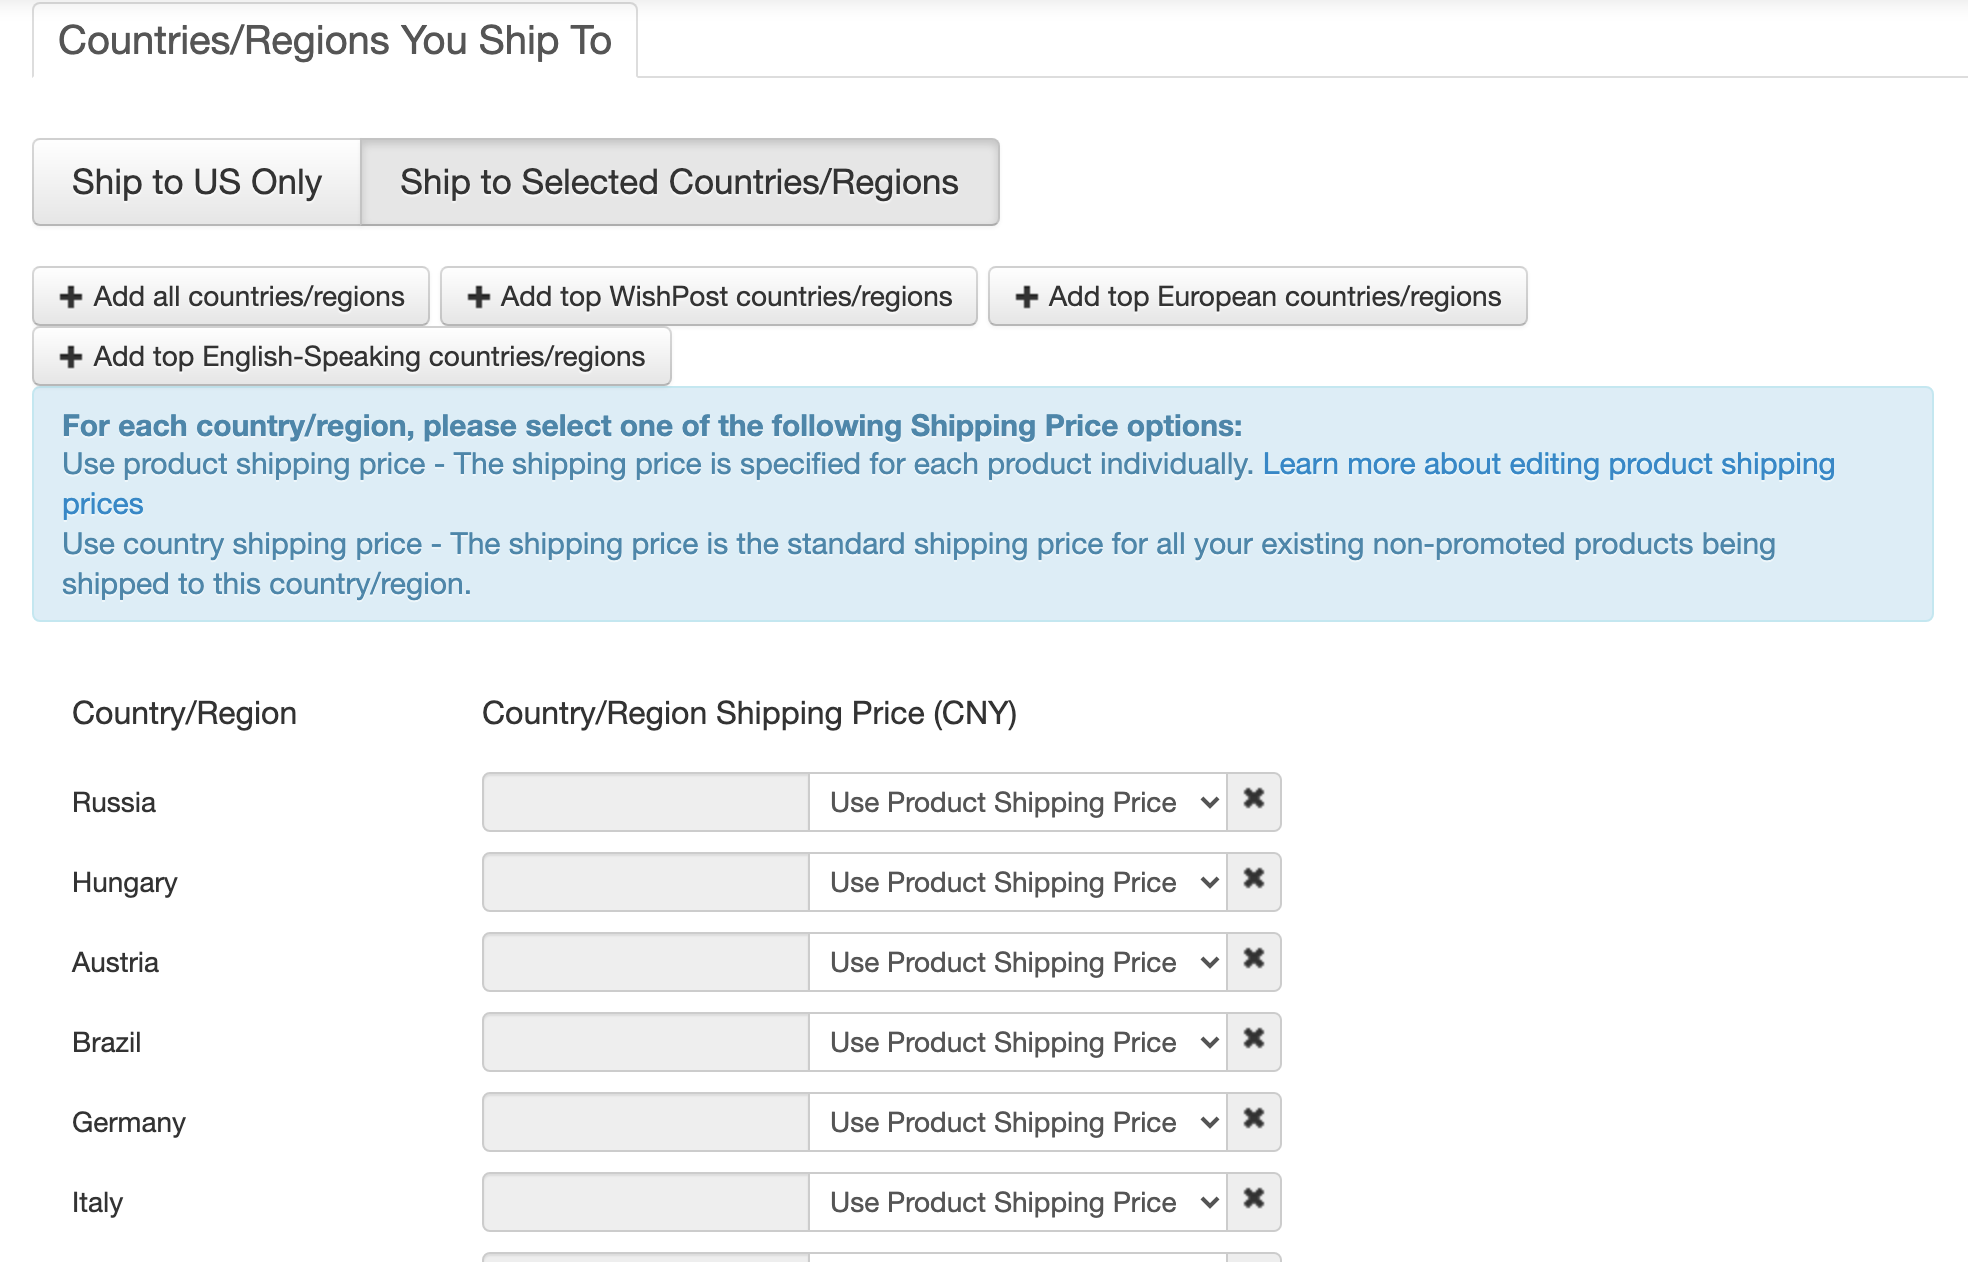Open Germany's Use Product Shipping Price dropdown
This screenshot has height=1262, width=1968.
1017,1122
